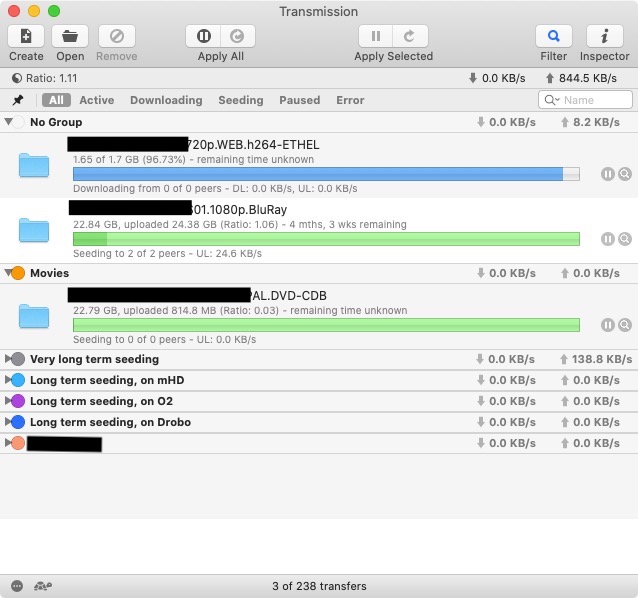Viewport: 638px width, 598px height.
Task: Click '3 of 238 transfers' status text
Action: [x=319, y=586]
